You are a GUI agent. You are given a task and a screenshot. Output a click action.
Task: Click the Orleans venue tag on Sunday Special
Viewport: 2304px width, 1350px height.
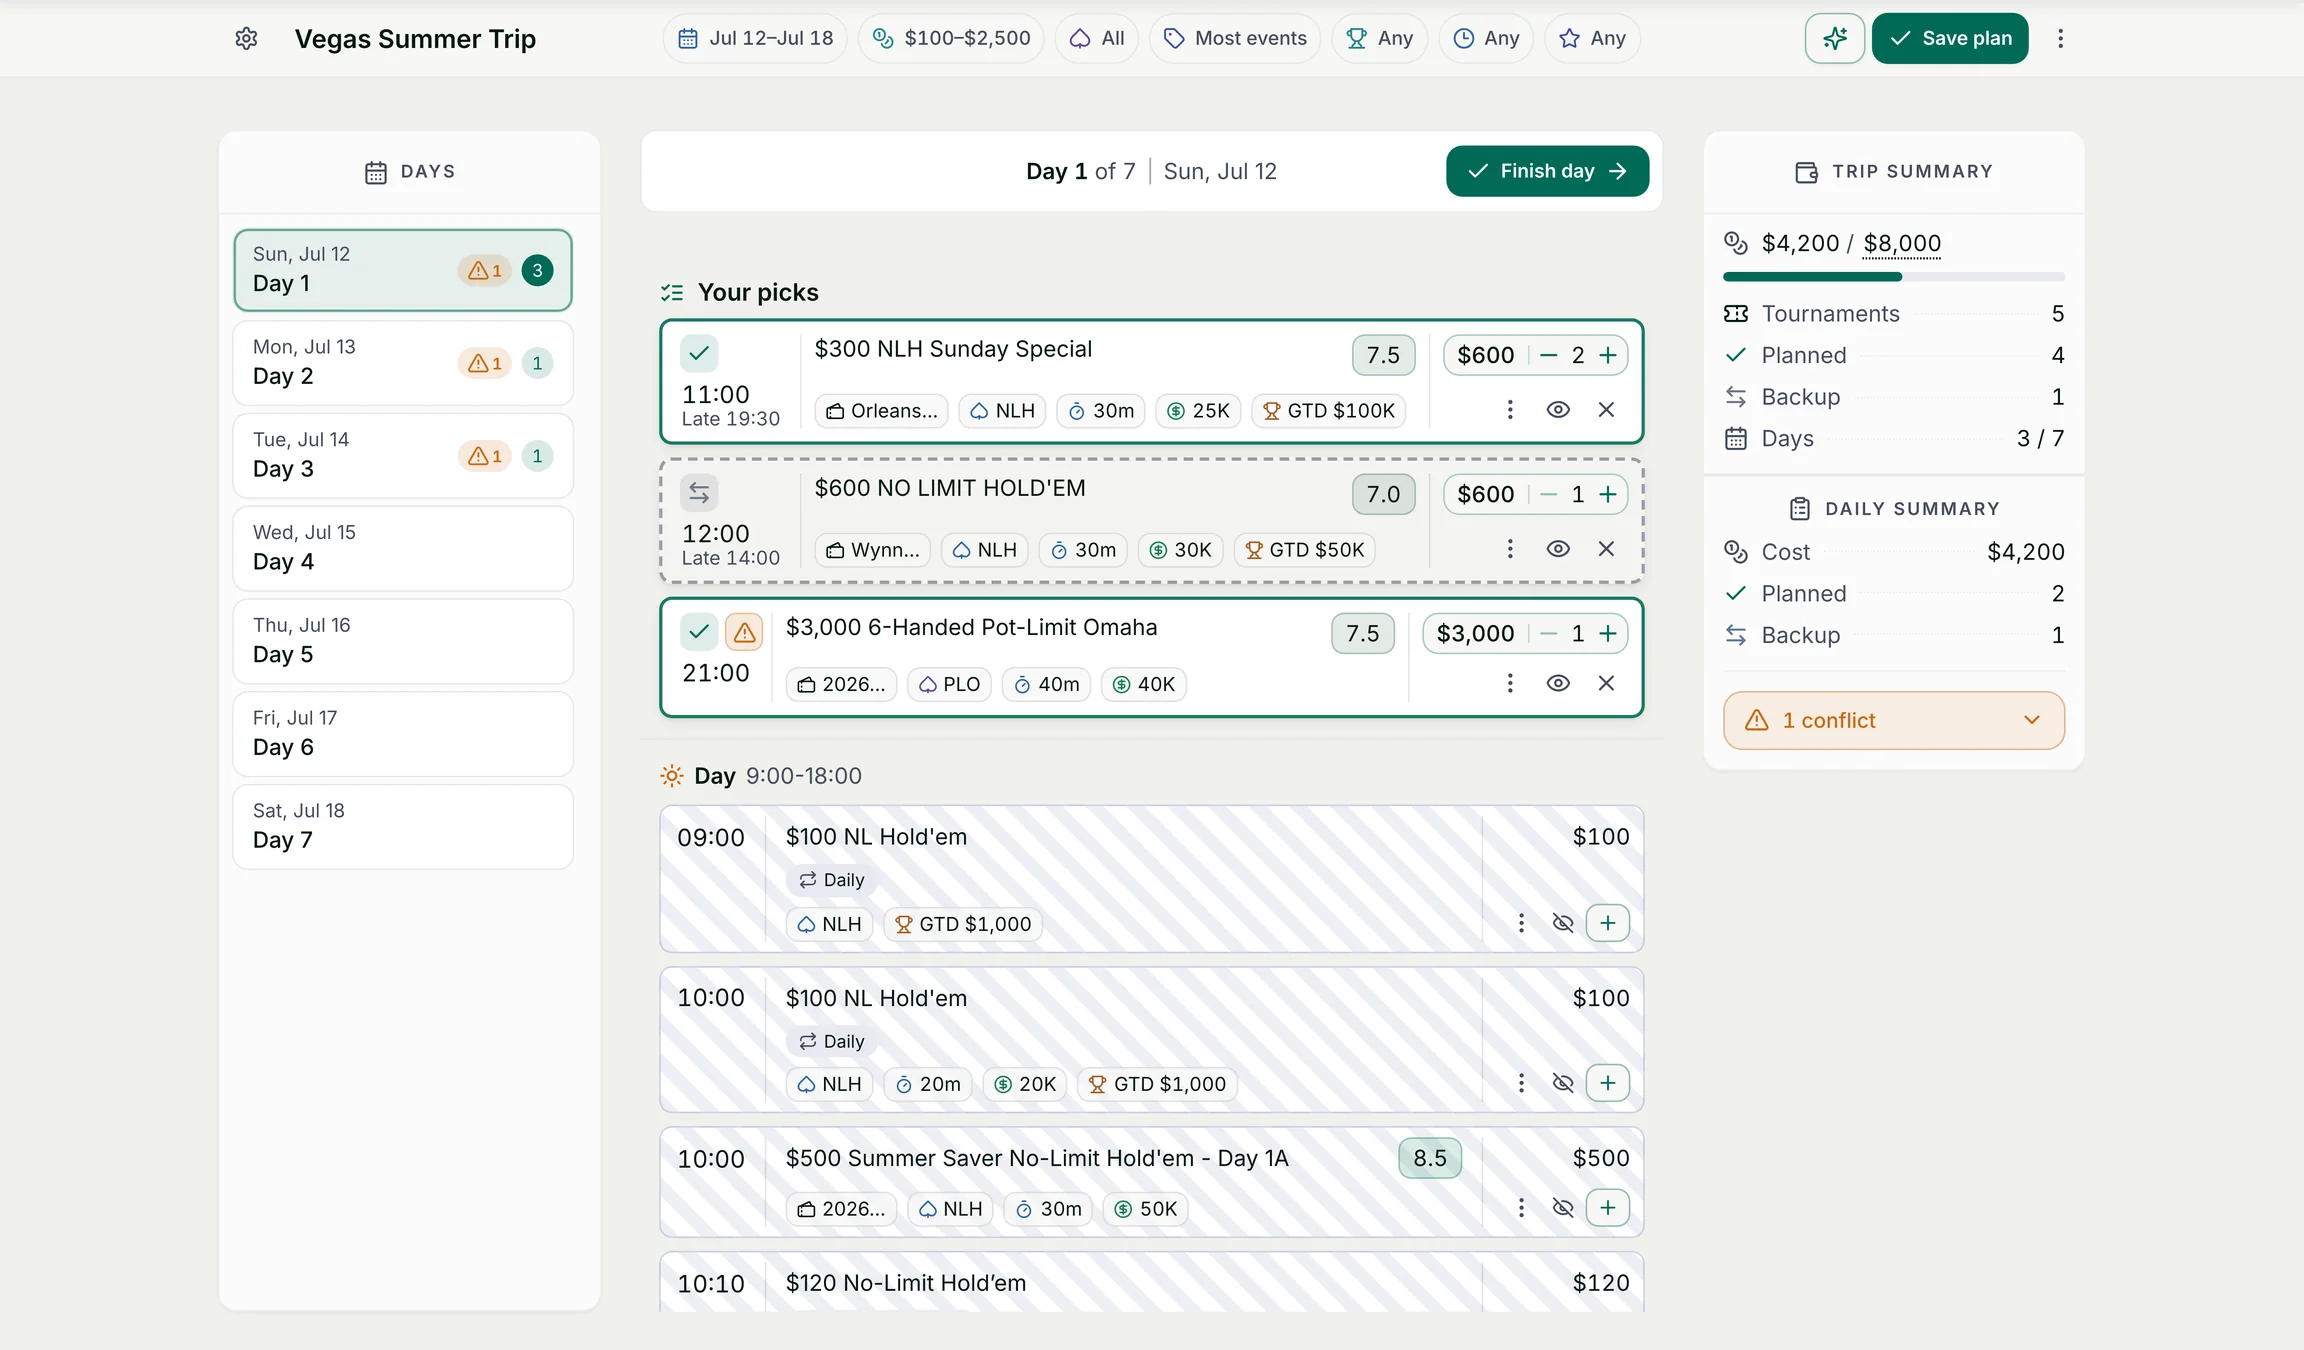click(x=882, y=411)
